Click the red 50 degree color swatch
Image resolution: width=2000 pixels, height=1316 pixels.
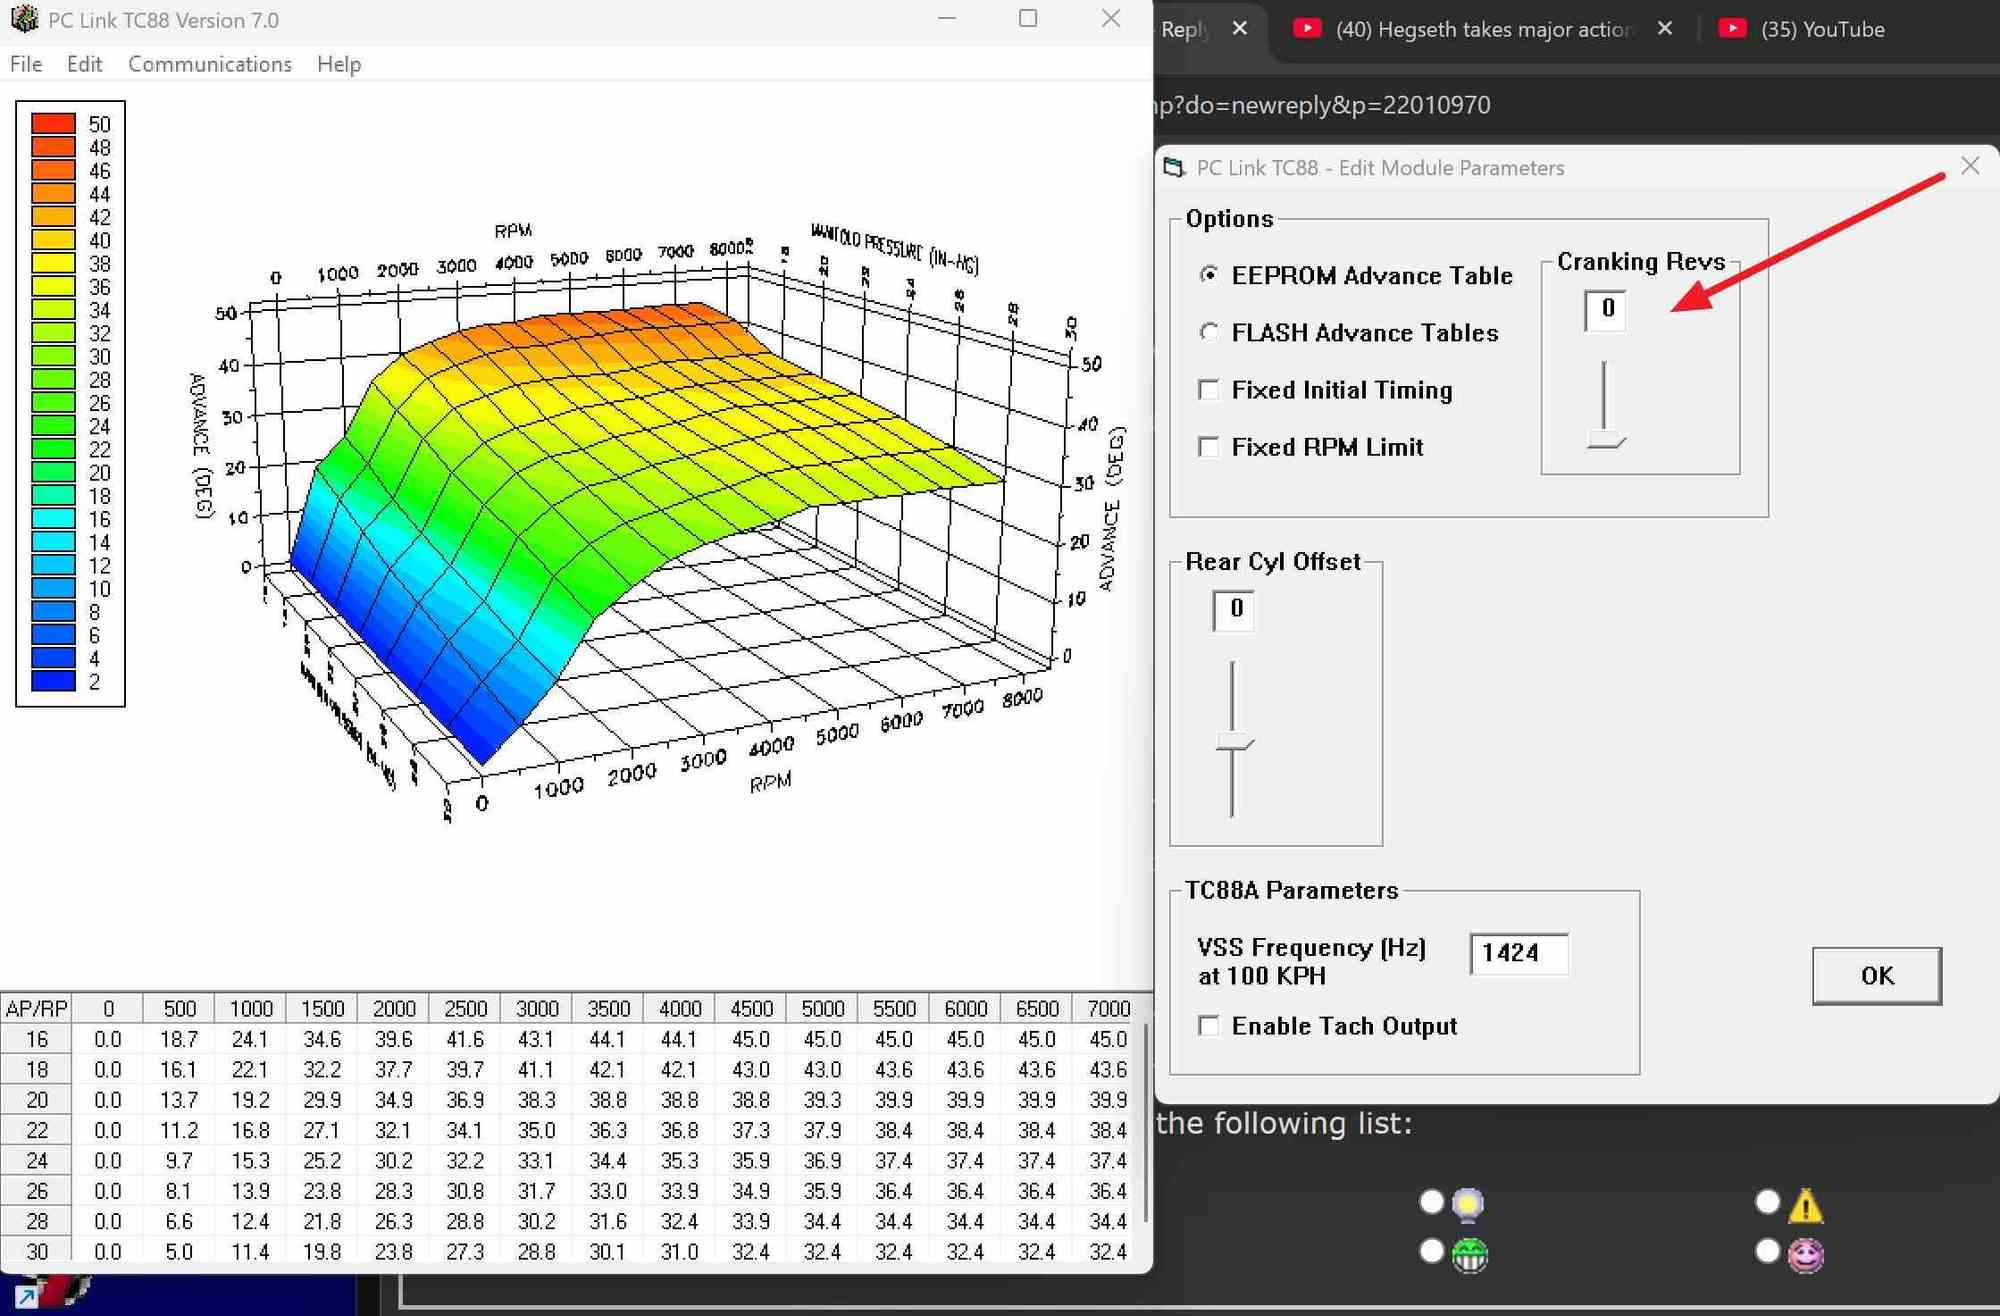[x=53, y=124]
